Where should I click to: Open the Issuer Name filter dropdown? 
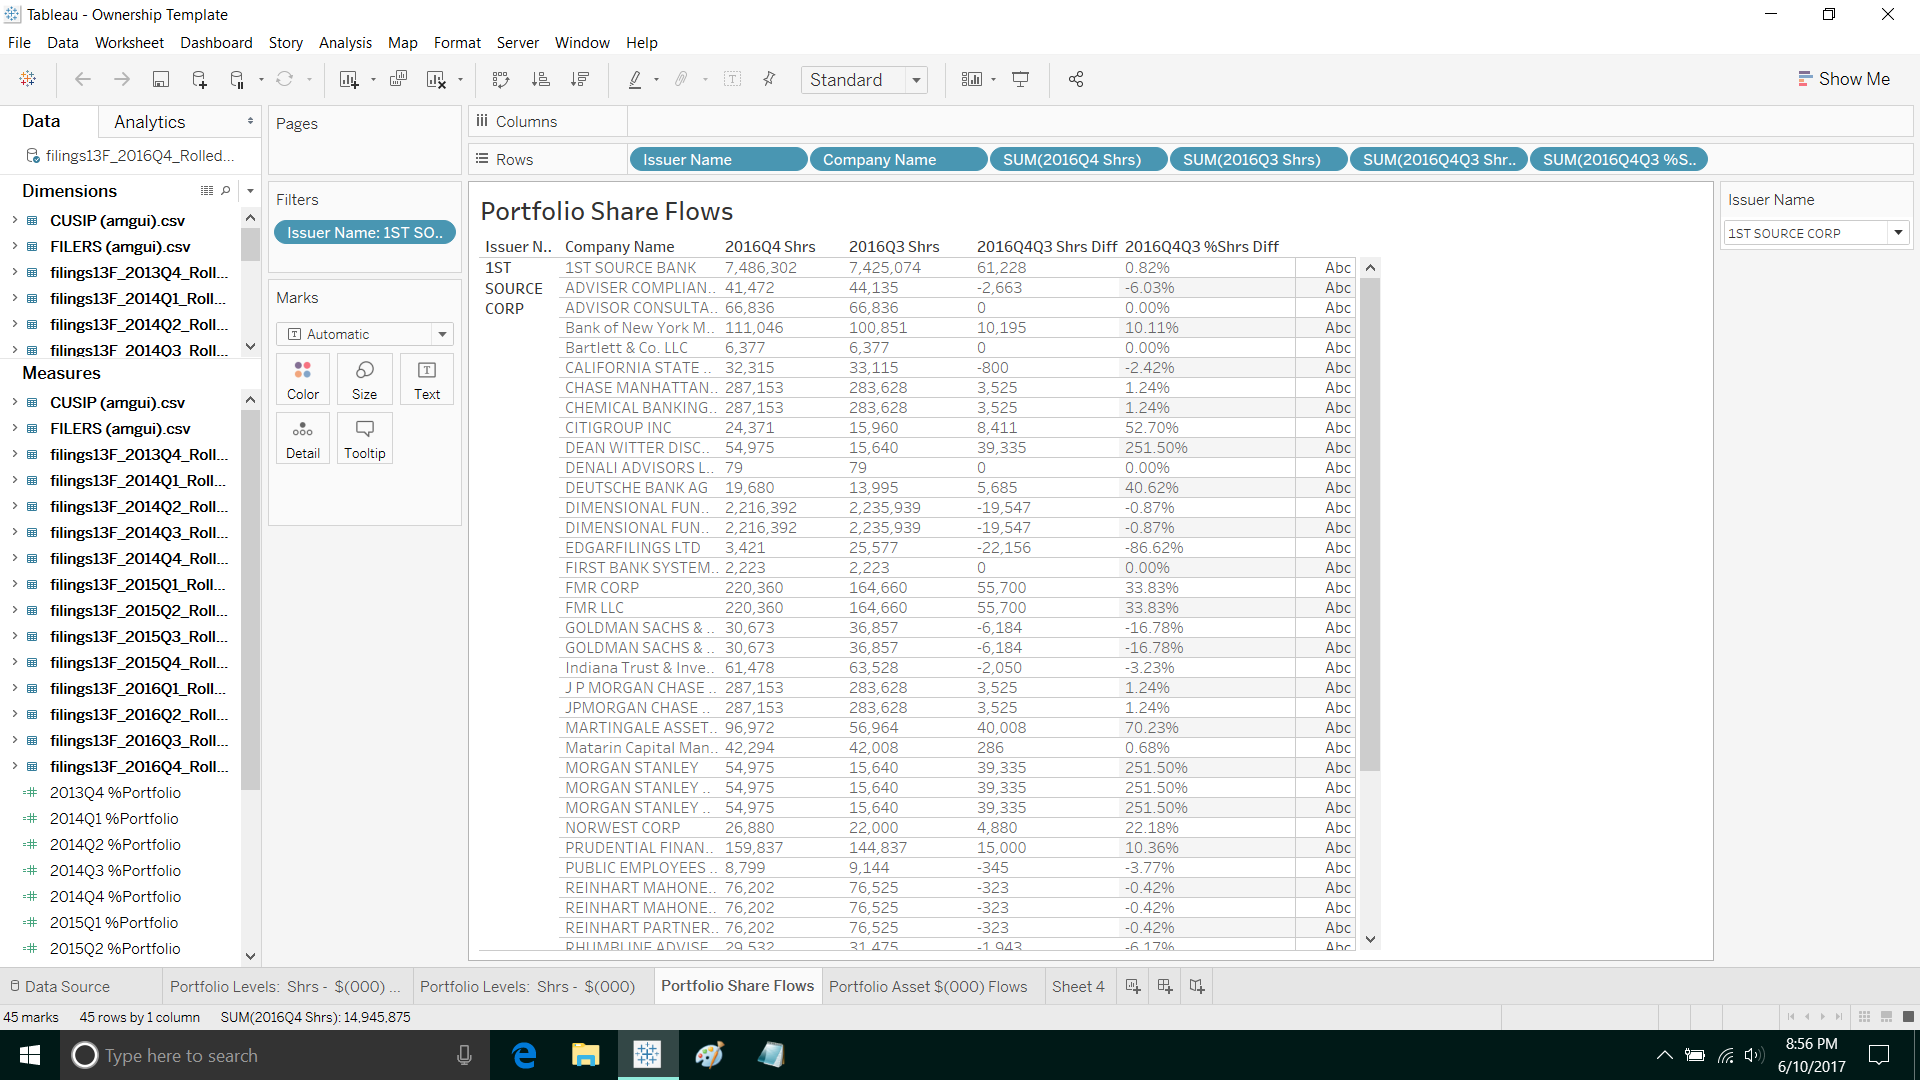click(1897, 233)
